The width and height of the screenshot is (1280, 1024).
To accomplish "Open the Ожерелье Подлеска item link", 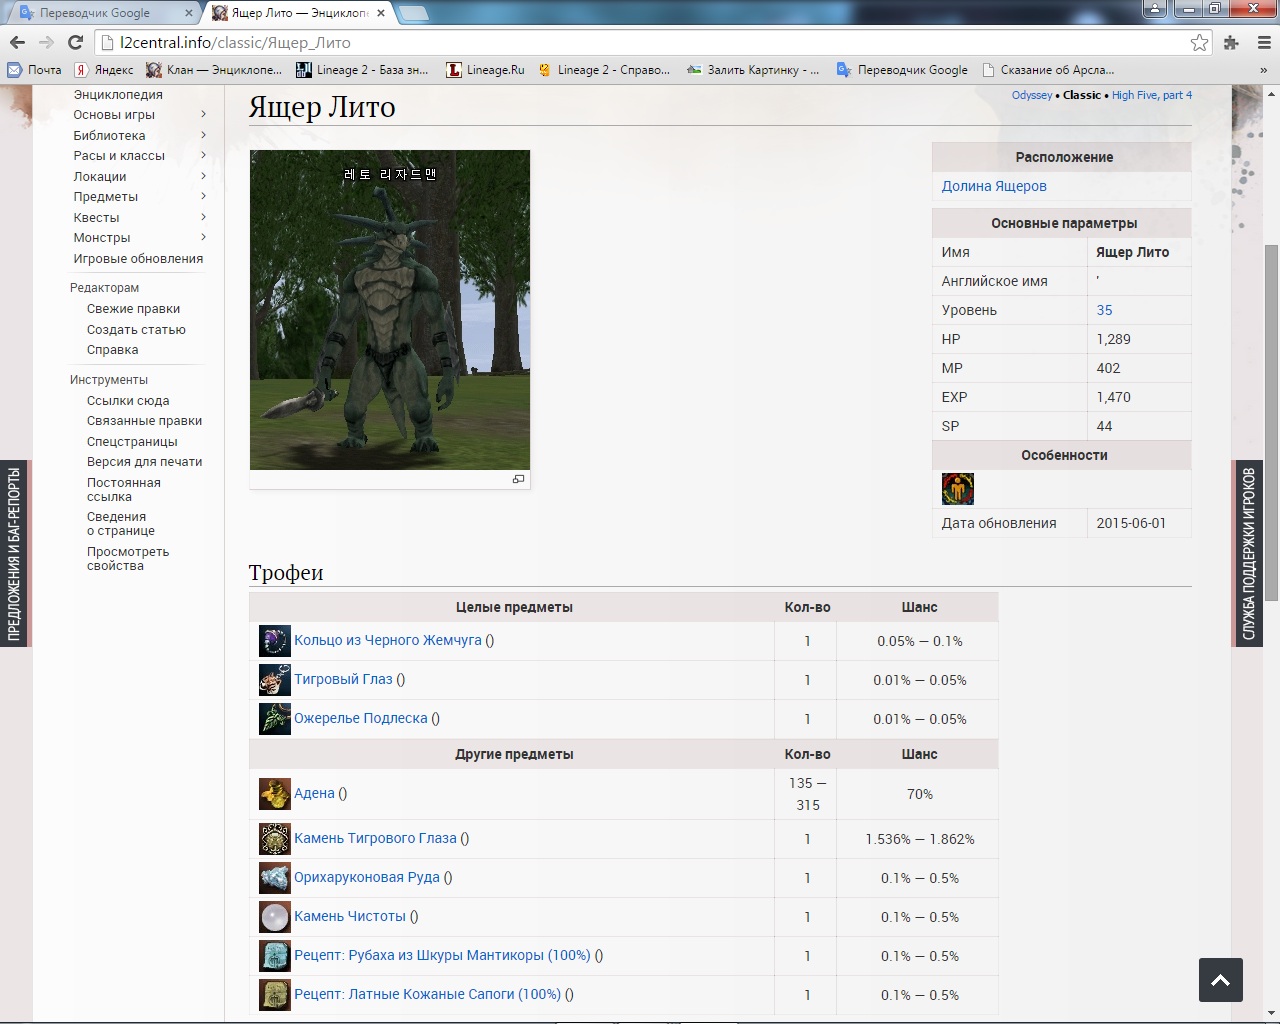I will click(x=361, y=718).
